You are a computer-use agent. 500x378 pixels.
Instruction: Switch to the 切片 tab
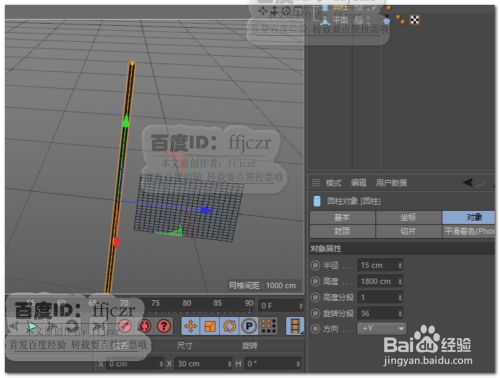(408, 231)
